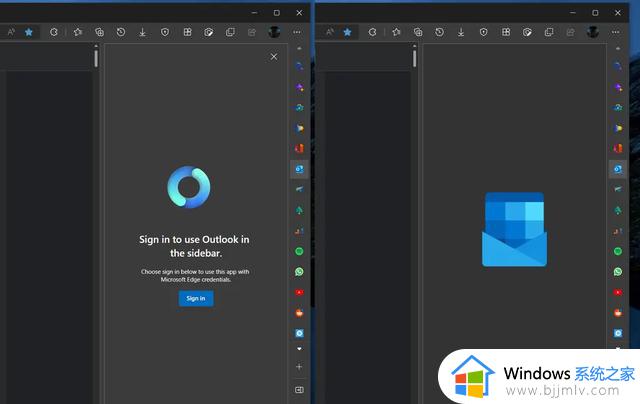This screenshot has width=640, height=404.
Task: Toggle the blue favorite star in left window
Action: coord(29,32)
